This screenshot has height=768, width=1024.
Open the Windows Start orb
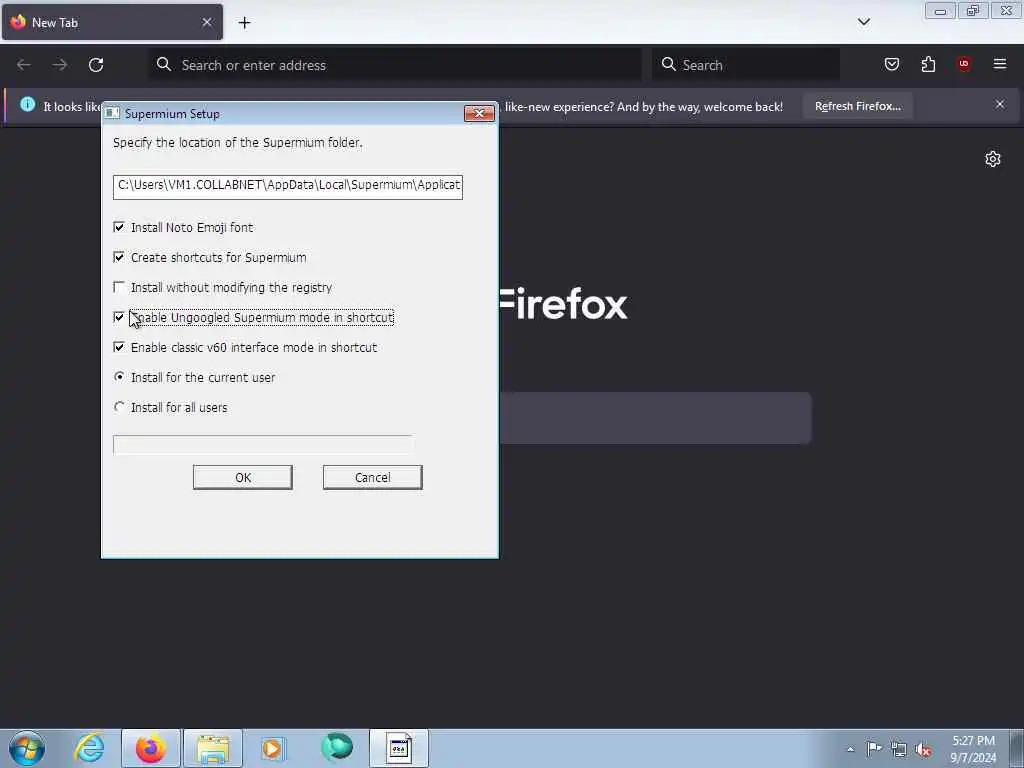click(x=27, y=748)
